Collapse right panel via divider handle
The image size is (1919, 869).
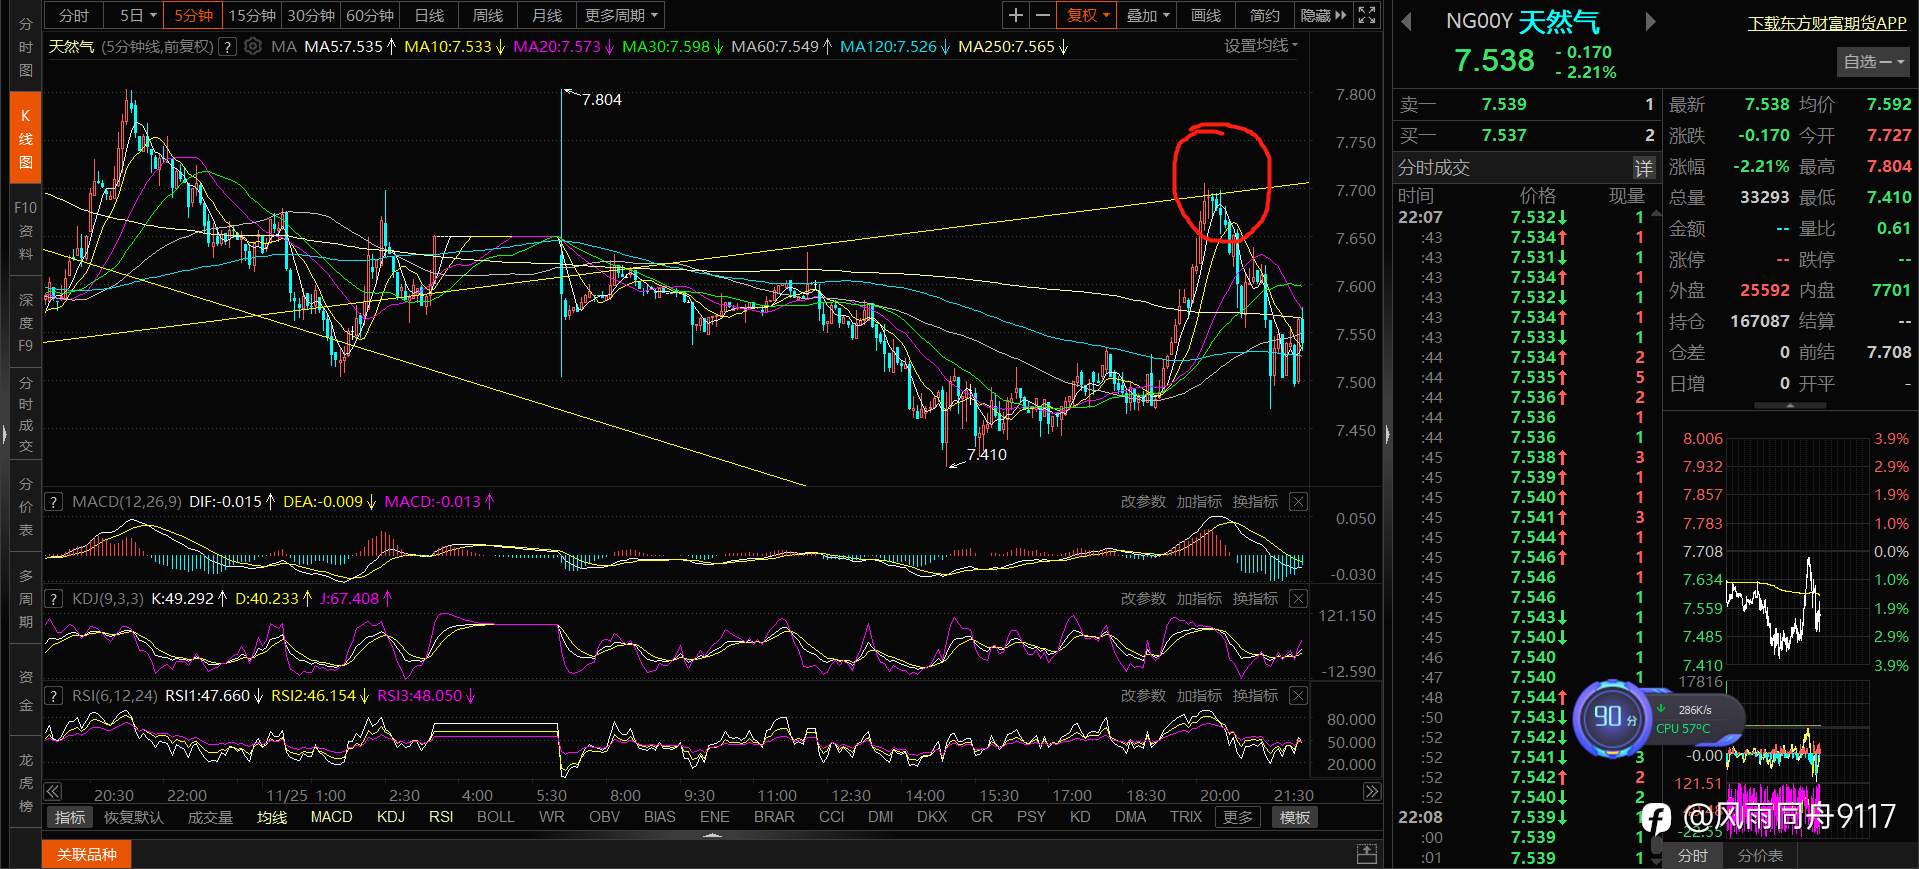[x=1387, y=435]
